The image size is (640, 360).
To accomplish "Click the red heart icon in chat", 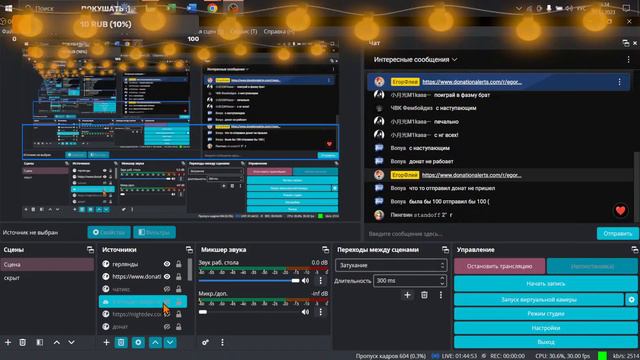I will tap(620, 211).
